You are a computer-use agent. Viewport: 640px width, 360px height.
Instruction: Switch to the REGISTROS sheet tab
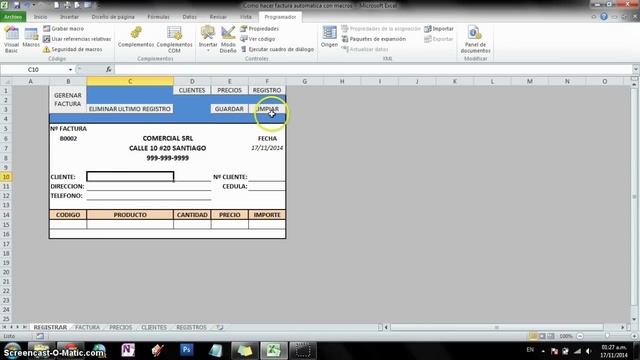pyautogui.click(x=191, y=327)
